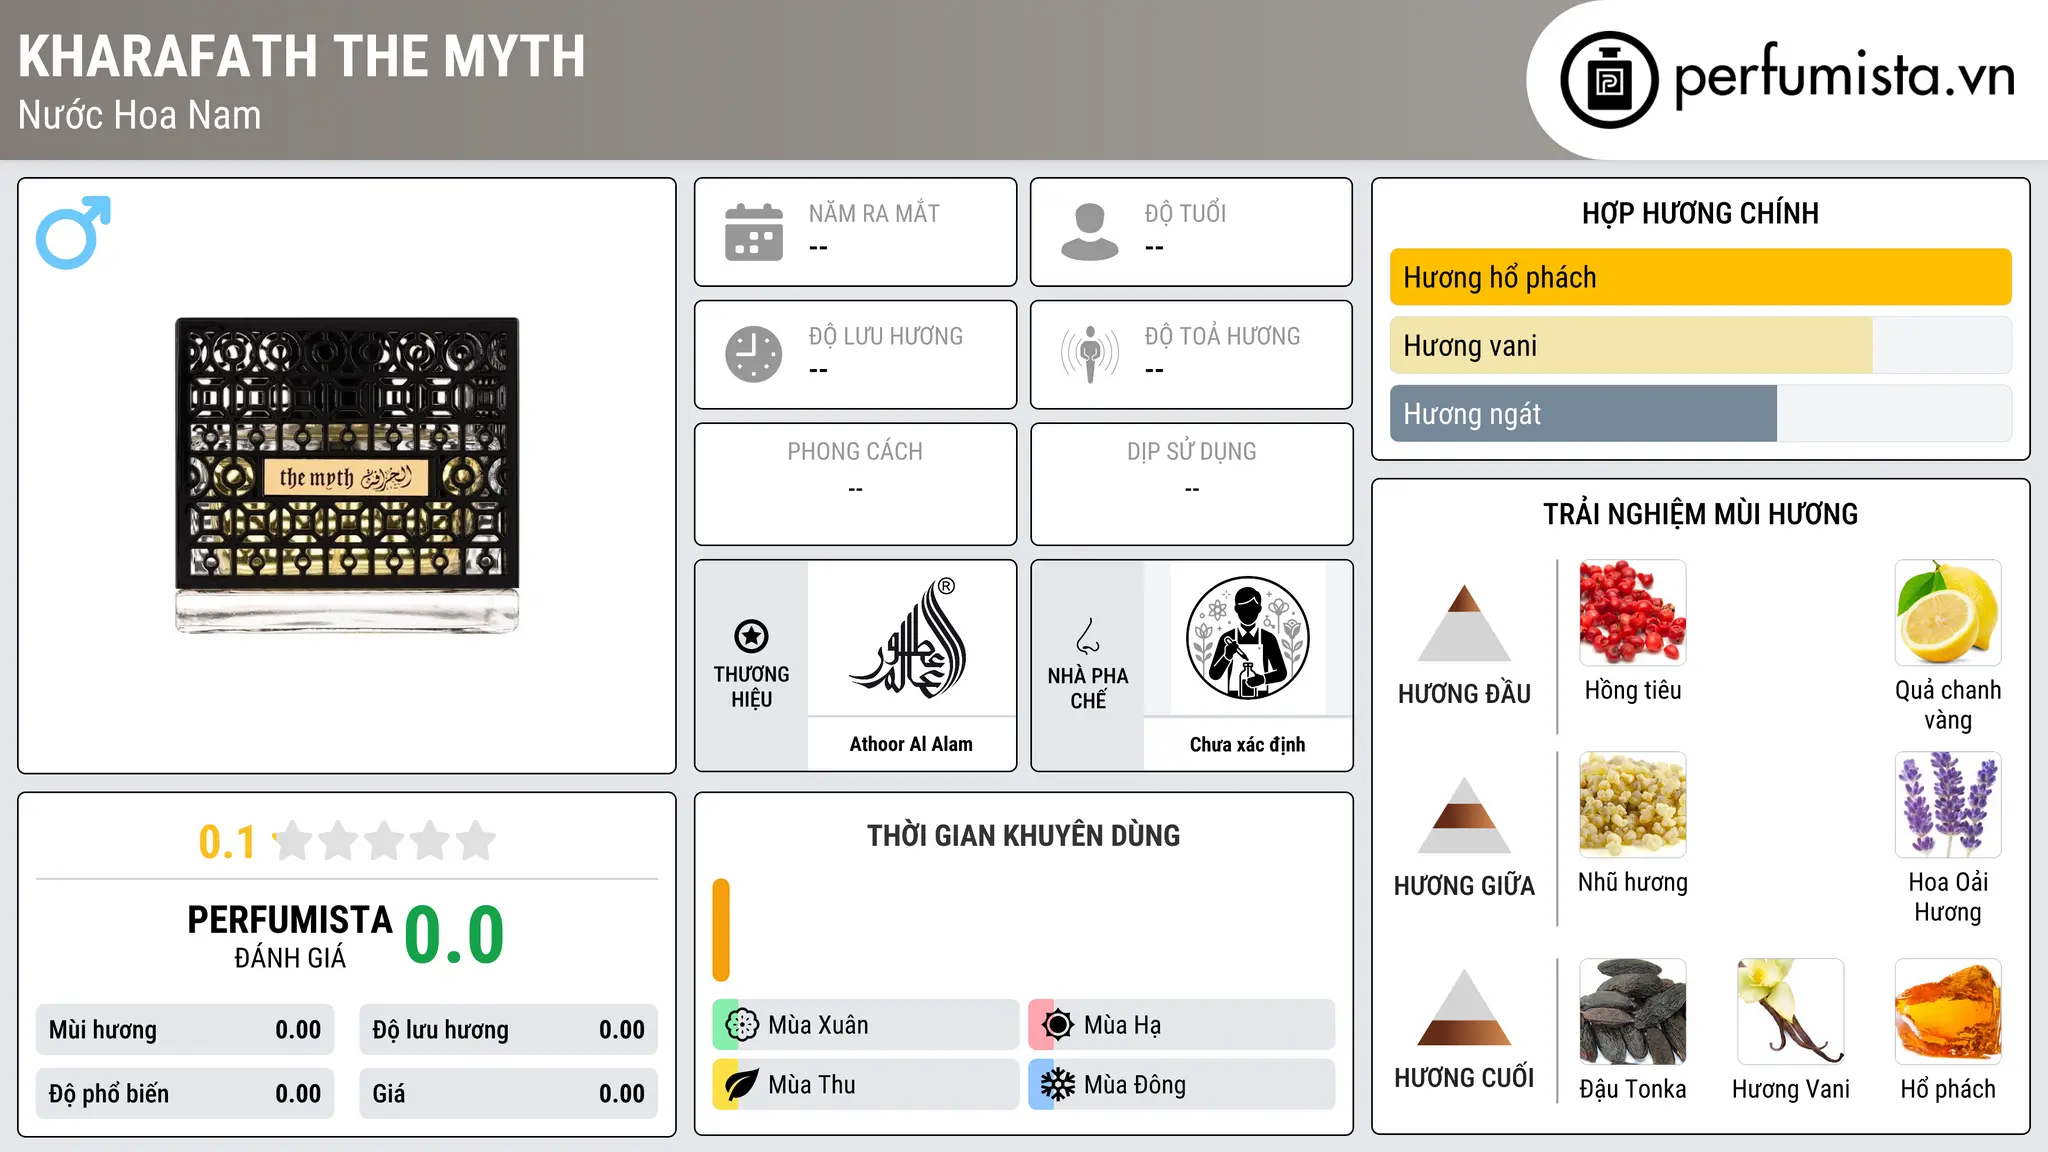Click the middle notes pyramid icon
Viewport: 2048px width, 1152px height.
pyautogui.click(x=1464, y=815)
